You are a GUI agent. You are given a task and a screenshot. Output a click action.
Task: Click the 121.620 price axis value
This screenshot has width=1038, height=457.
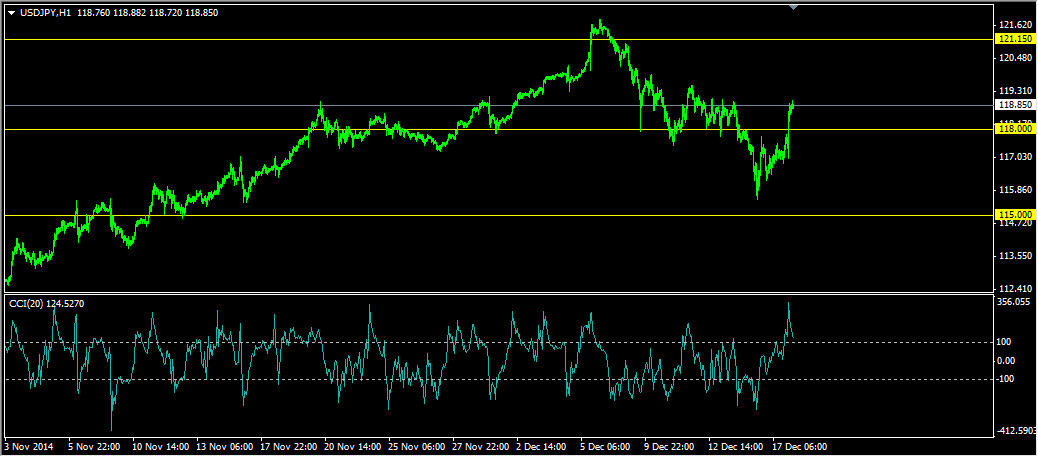[1015, 25]
